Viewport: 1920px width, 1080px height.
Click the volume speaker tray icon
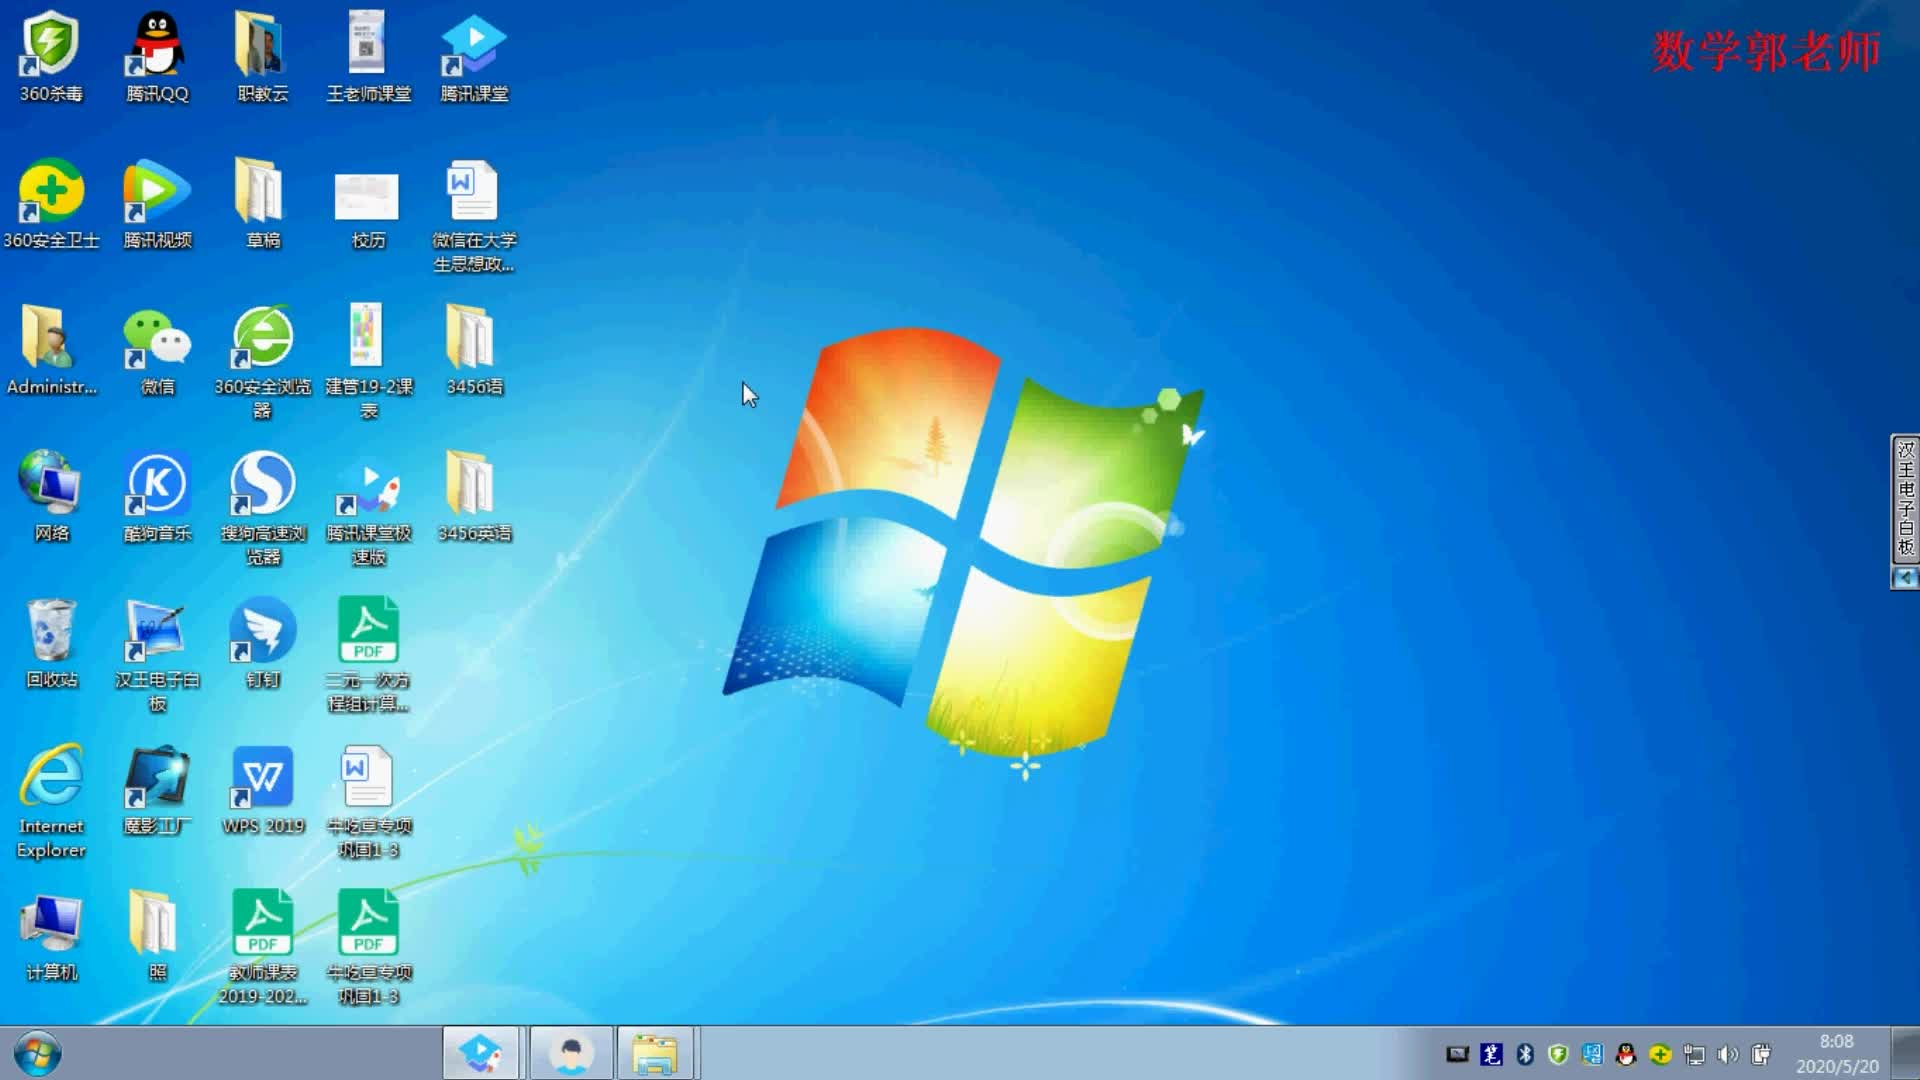click(1727, 1054)
